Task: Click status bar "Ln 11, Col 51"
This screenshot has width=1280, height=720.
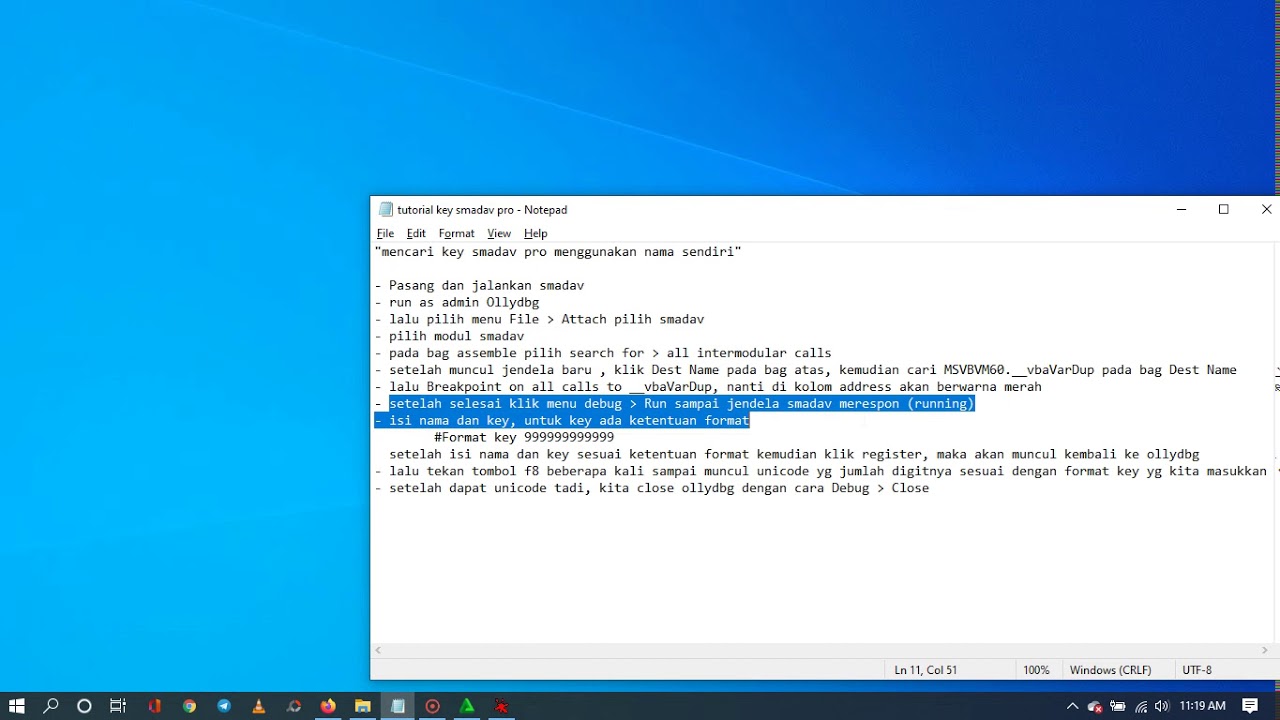Action: click(x=925, y=670)
